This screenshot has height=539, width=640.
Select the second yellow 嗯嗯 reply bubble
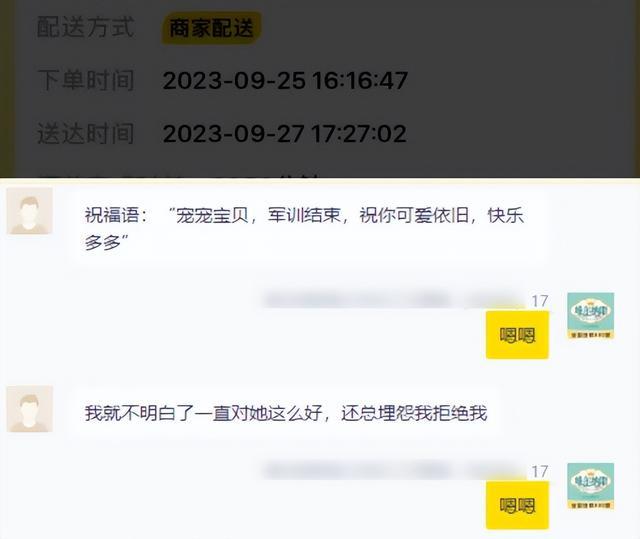tap(517, 506)
